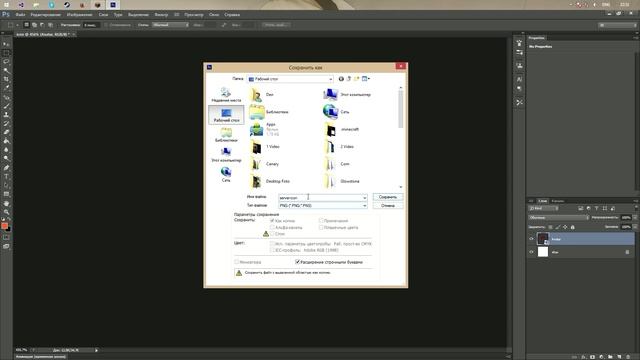This screenshot has height=360, width=640.
Task: Select the Rectangular Marquee tool
Action: click(6, 53)
